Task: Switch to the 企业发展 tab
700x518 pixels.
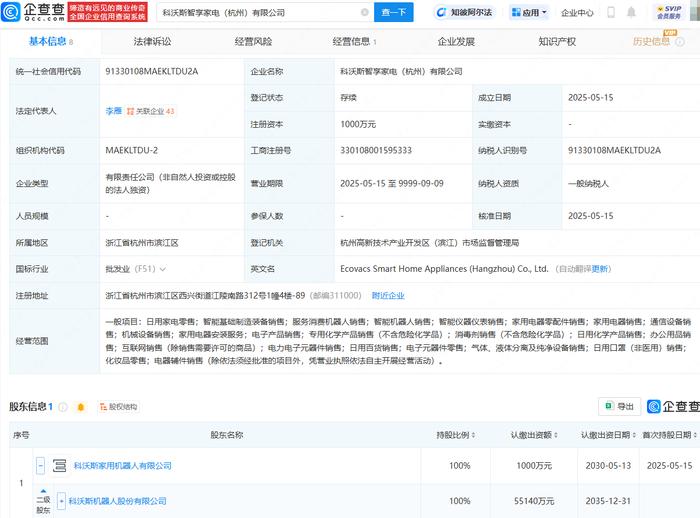Action: tap(456, 42)
